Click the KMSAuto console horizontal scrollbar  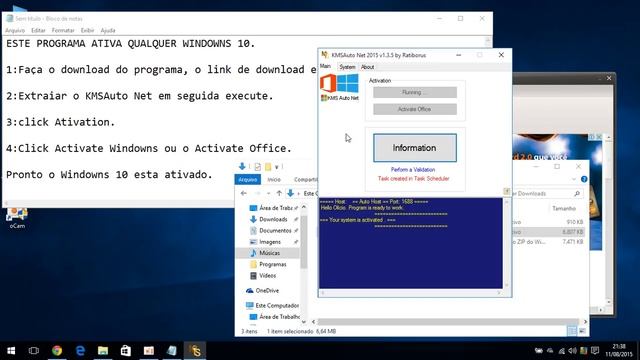pos(411,293)
